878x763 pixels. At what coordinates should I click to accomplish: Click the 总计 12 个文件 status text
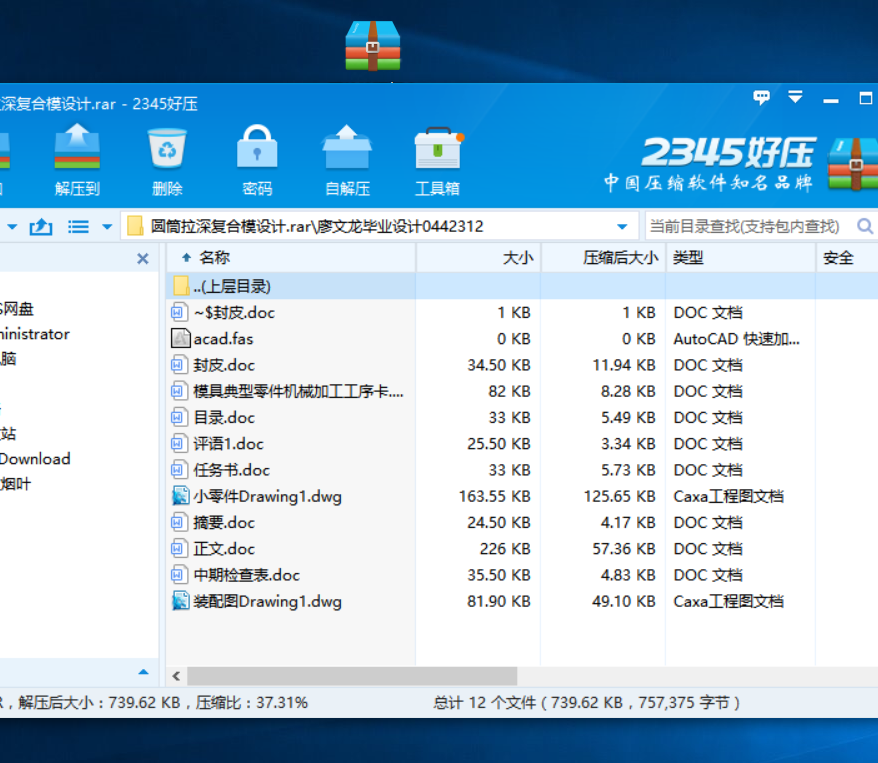coord(485,702)
